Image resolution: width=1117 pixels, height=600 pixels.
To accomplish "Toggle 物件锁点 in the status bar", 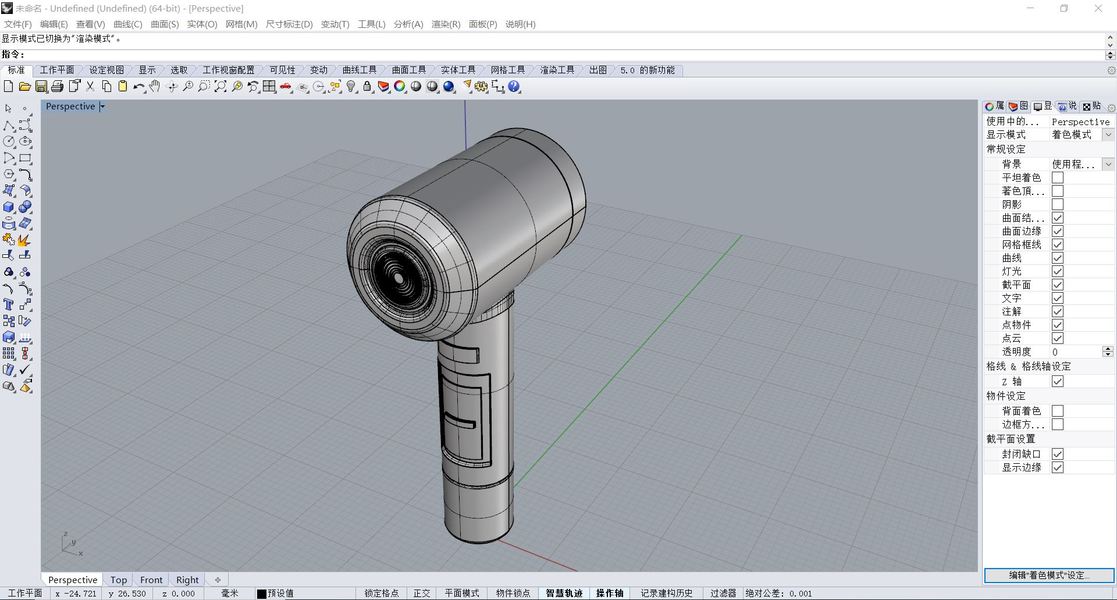I will click(x=513, y=593).
